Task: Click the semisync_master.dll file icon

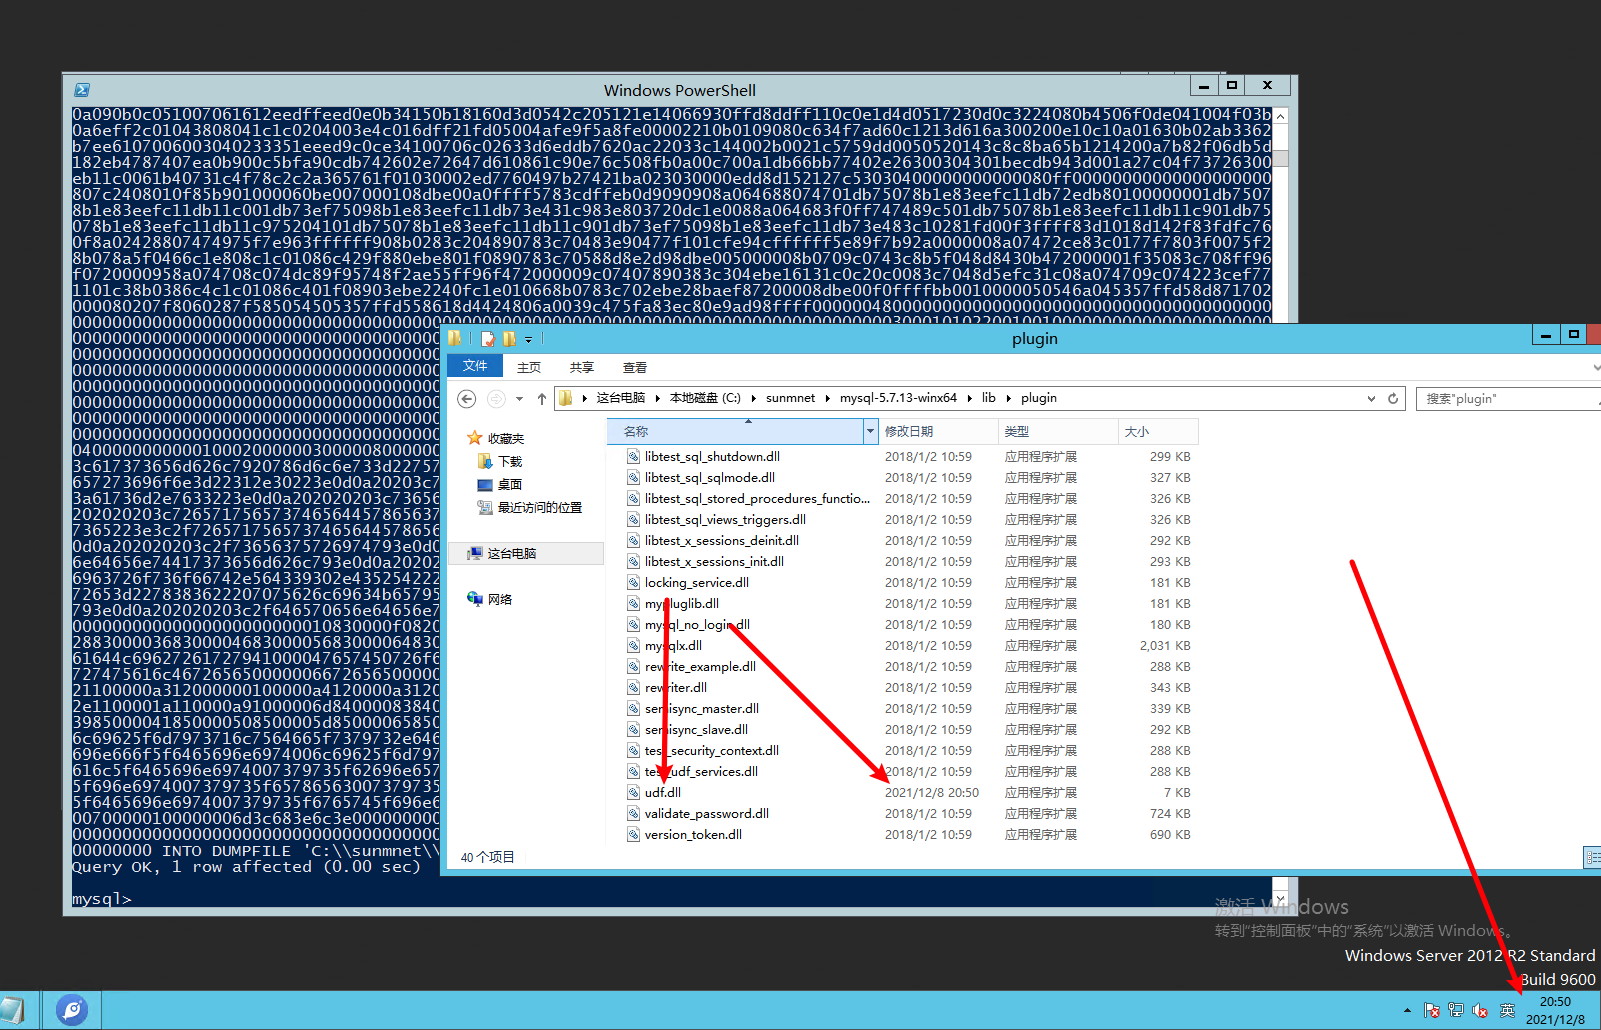Action: click(633, 708)
